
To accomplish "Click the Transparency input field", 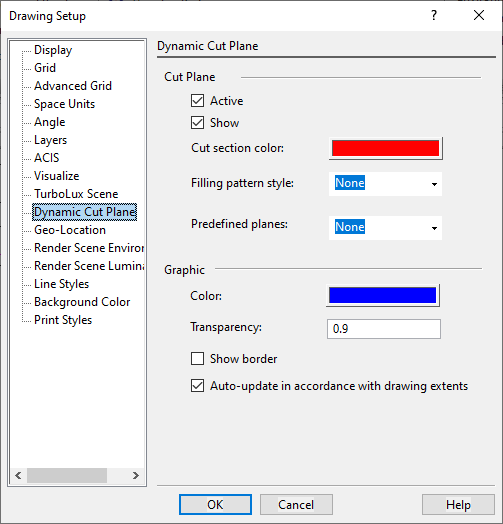I will pos(384,329).
